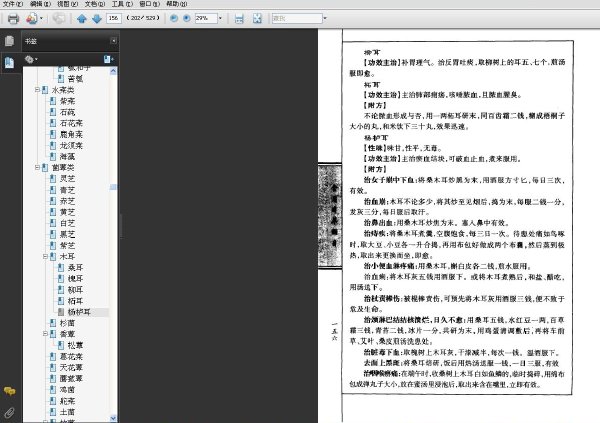Image resolution: width=600 pixels, height=423 pixels.
Task: Select the 紫芝 bookmark
Action: (x=67, y=245)
